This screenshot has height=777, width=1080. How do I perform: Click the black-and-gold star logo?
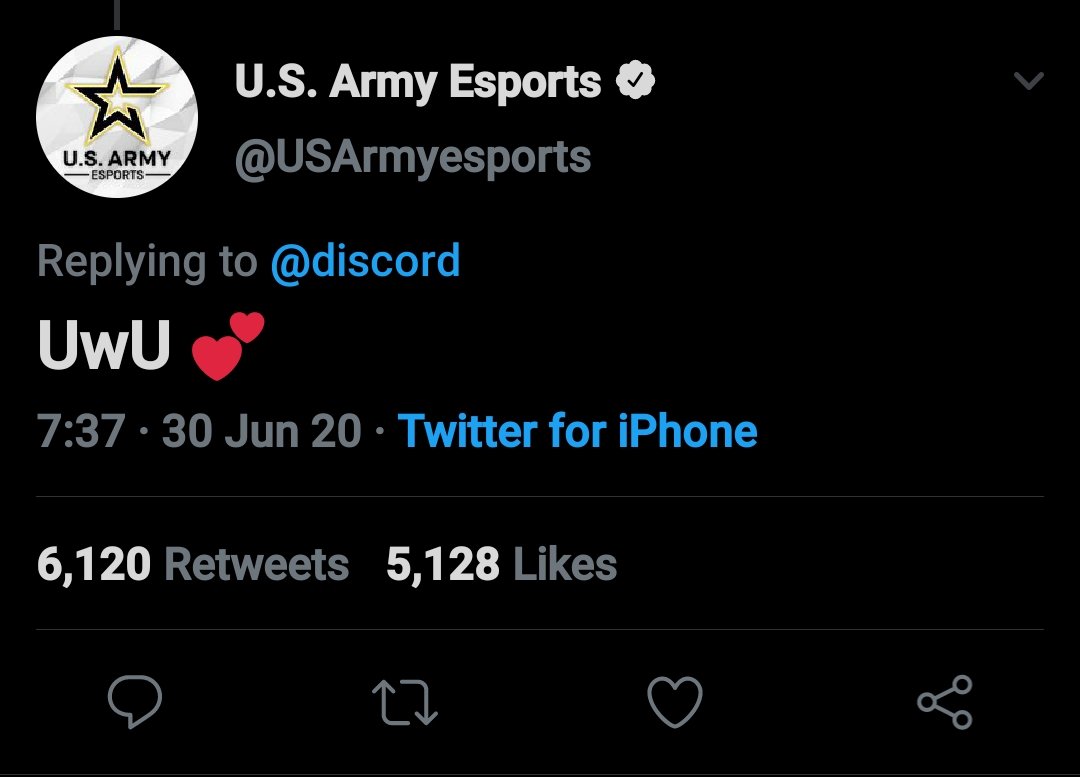pos(118,95)
